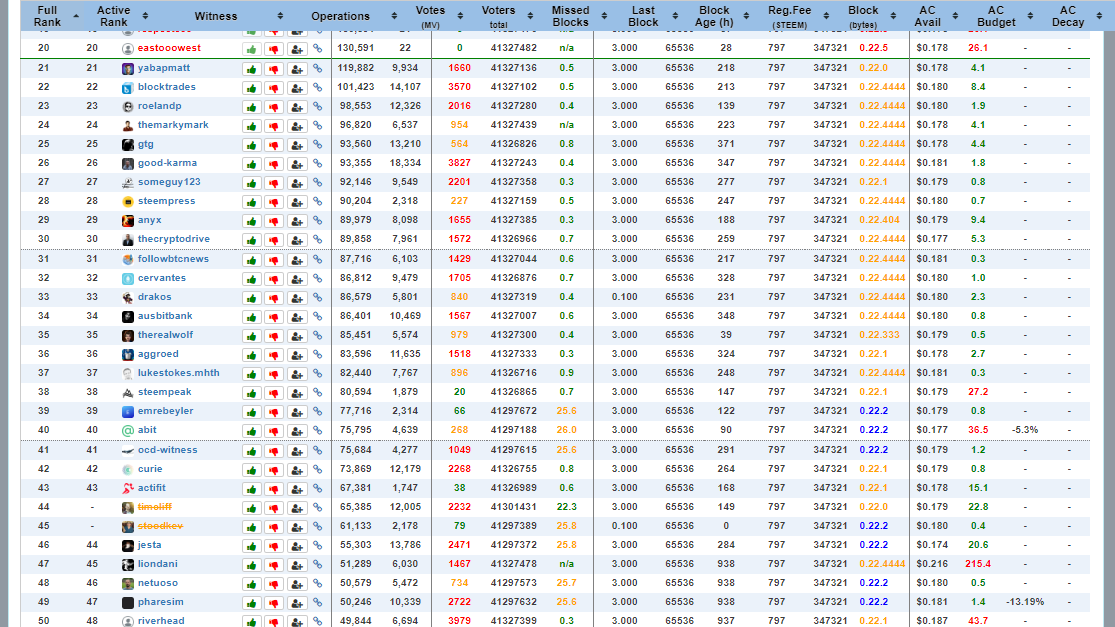This screenshot has width=1115, height=627.
Task: Toggle approval vote thumbs-up for jesta
Action: click(250, 545)
